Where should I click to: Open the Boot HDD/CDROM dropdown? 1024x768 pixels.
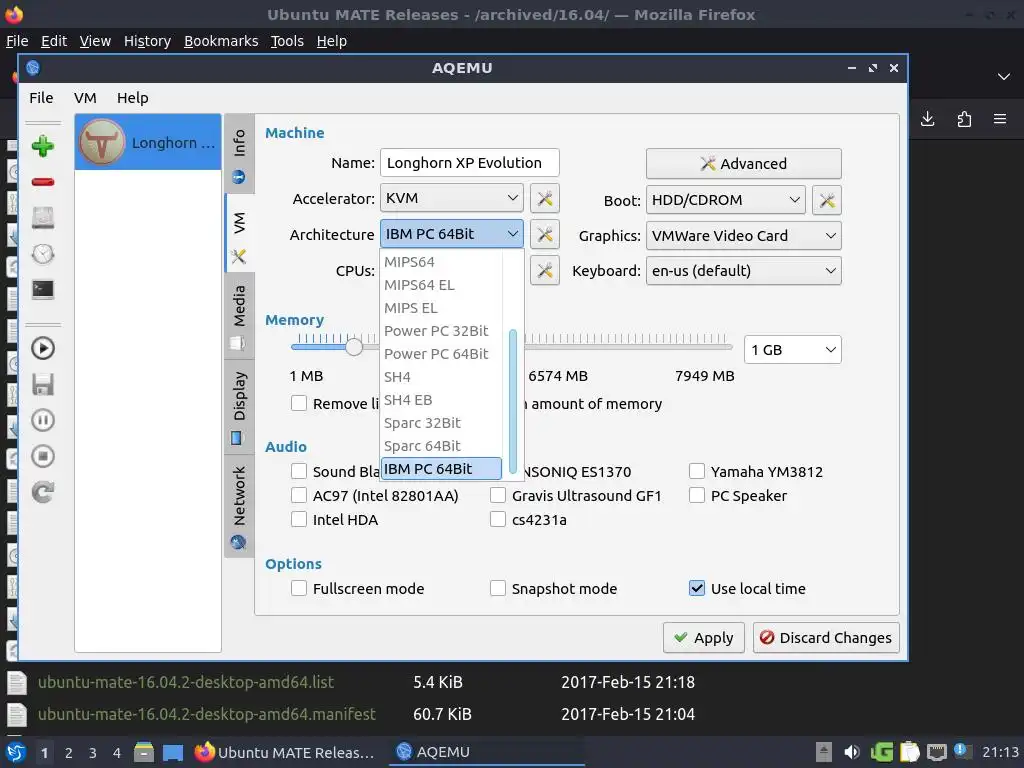point(726,200)
